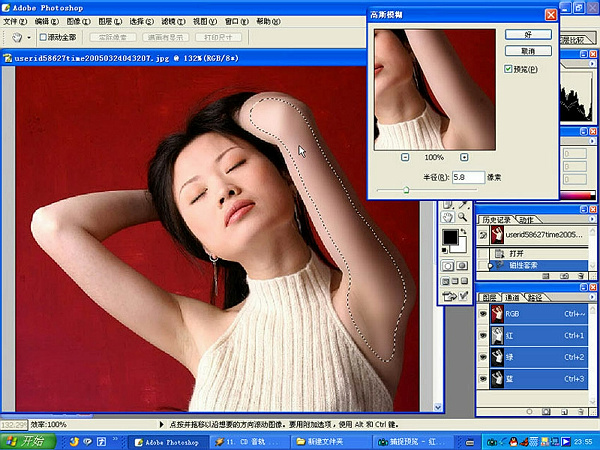This screenshot has width=600, height=450.
Task: Enable the 滚动全部 checkbox
Action: coord(43,37)
